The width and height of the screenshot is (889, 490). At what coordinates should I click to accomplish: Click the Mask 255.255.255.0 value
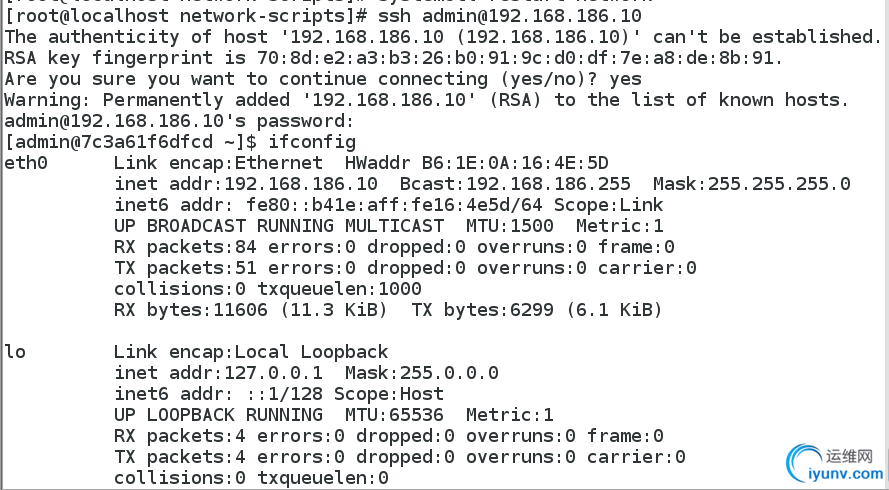pyautogui.click(x=751, y=184)
